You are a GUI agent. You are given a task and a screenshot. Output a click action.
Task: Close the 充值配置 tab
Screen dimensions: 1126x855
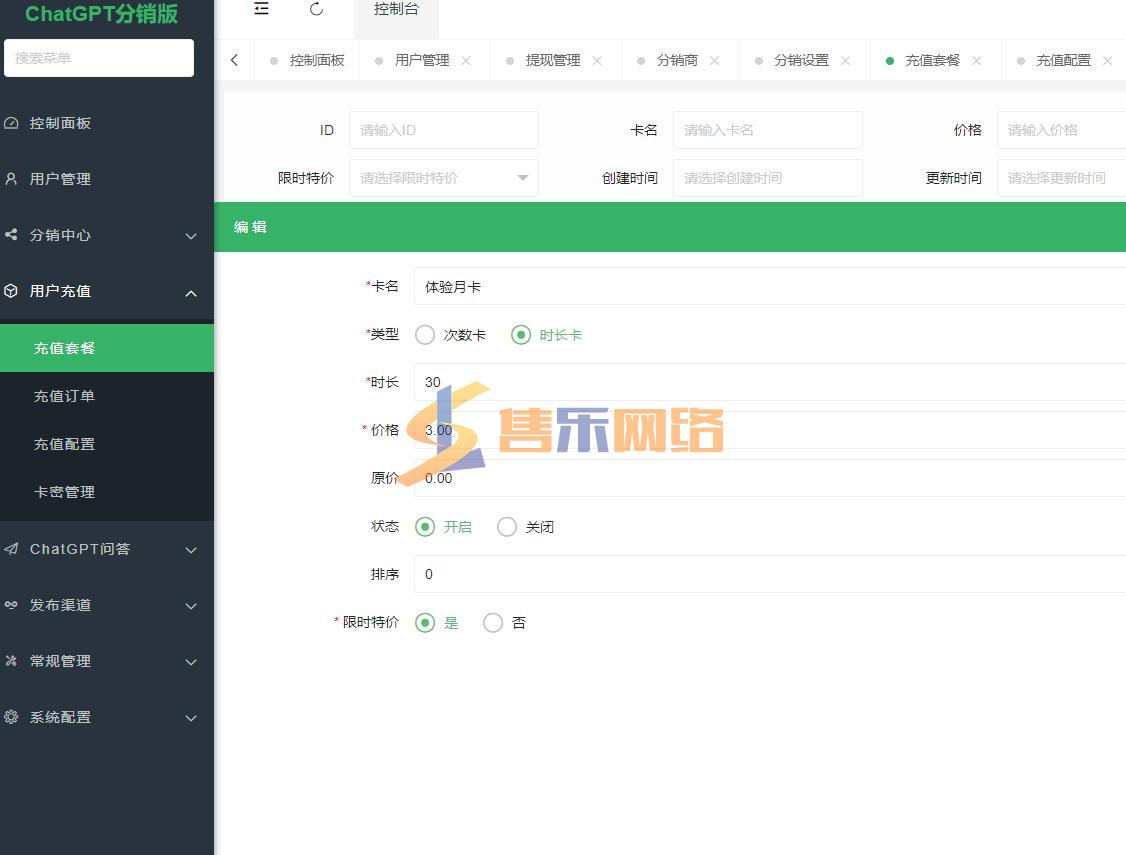tap(1107, 60)
